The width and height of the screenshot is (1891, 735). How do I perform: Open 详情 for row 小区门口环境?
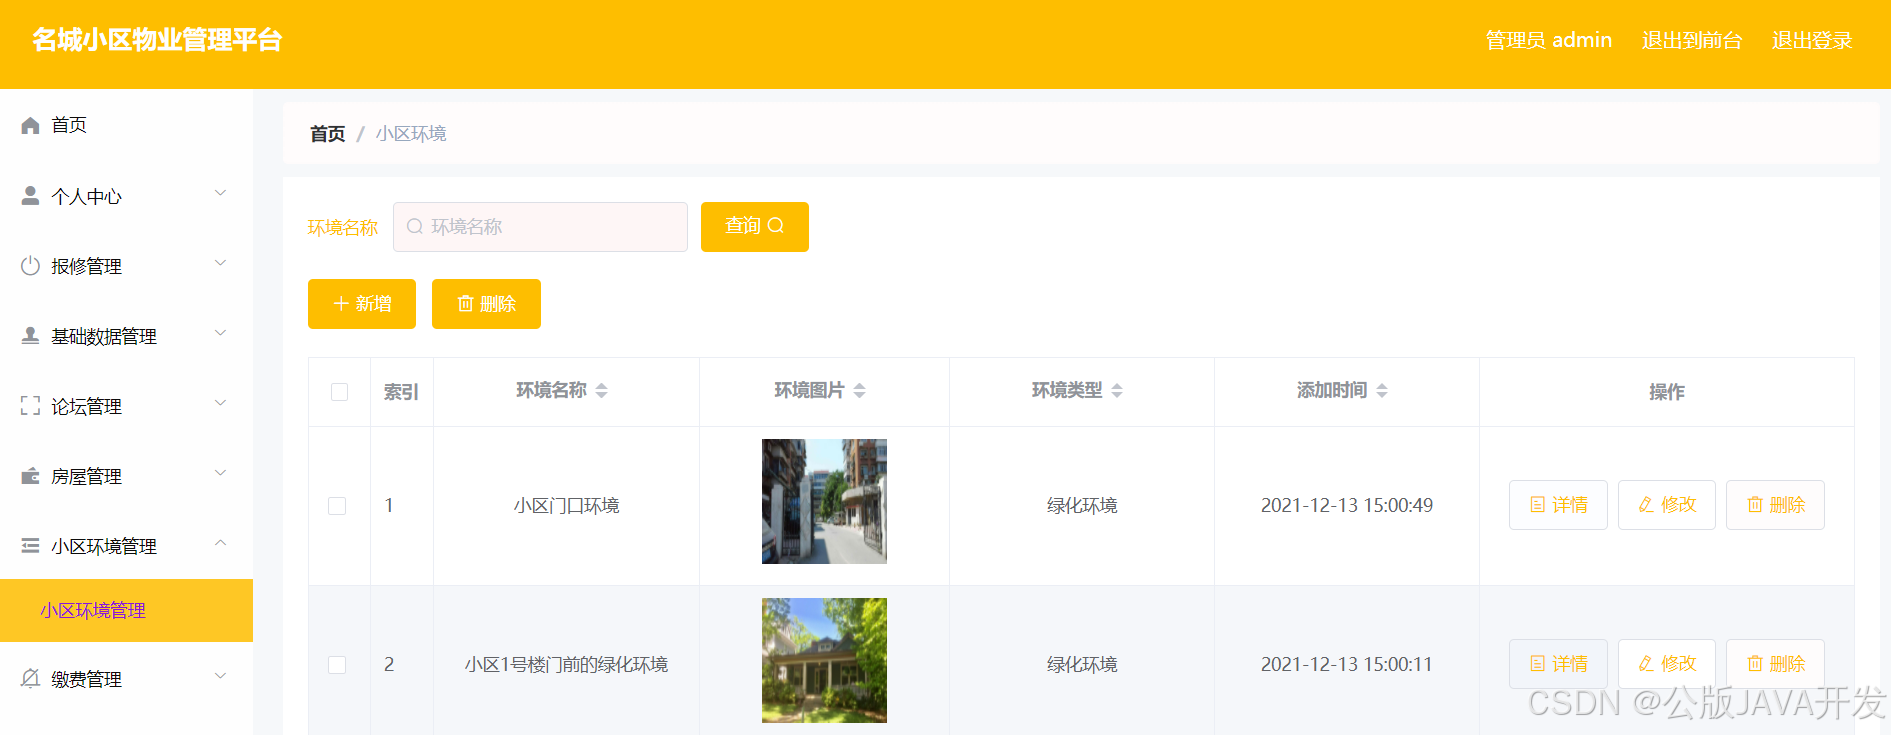coord(1558,505)
